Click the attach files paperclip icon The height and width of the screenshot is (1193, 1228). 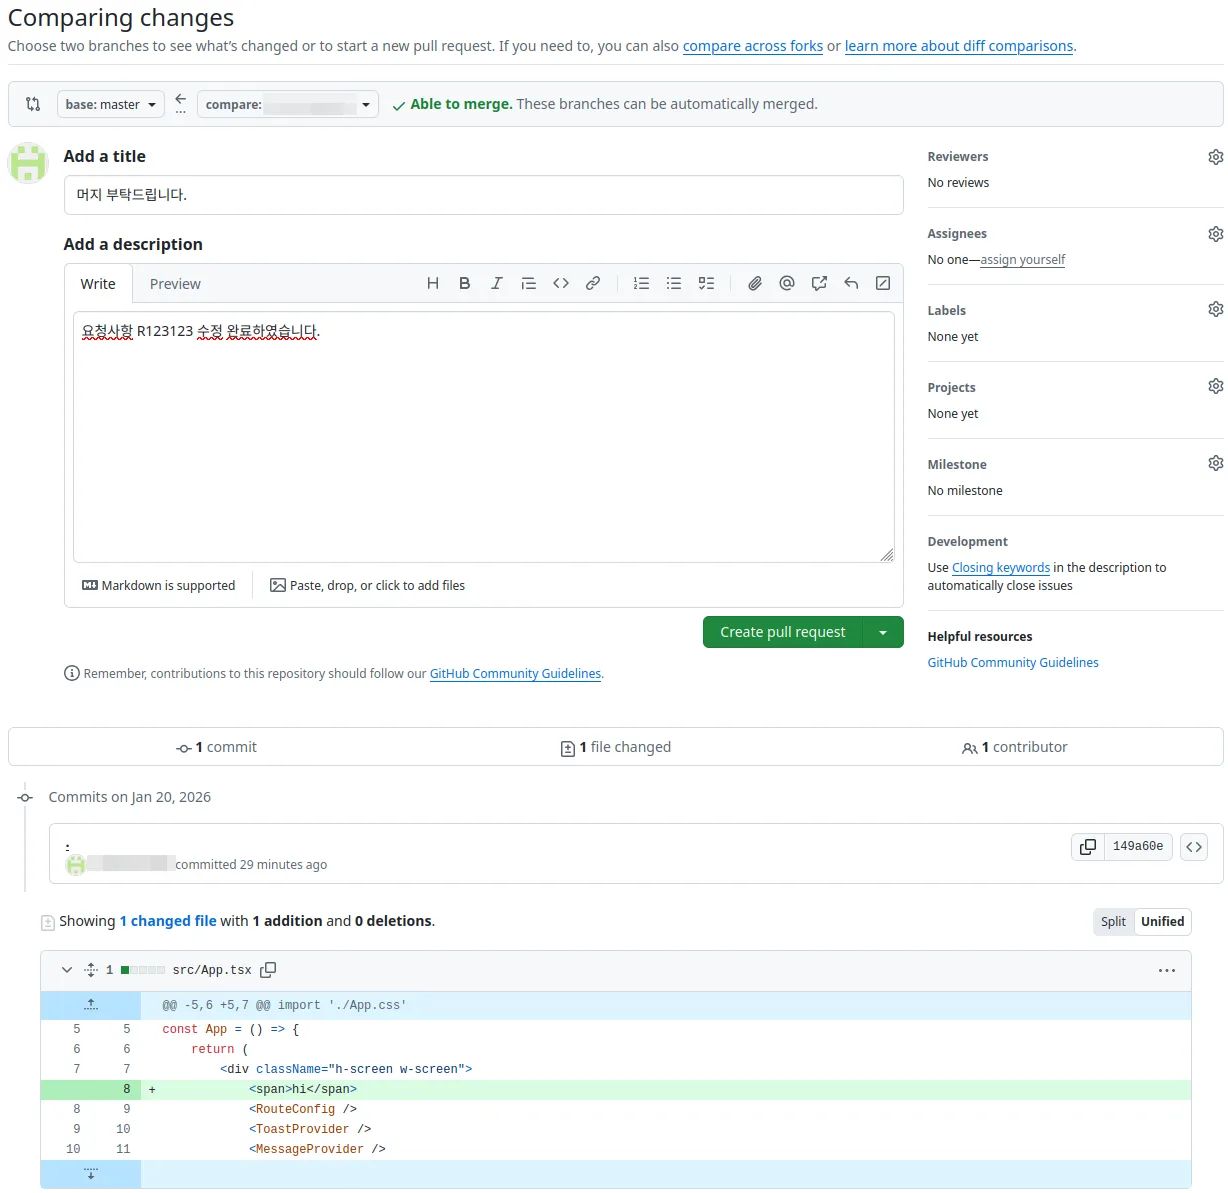pos(755,284)
